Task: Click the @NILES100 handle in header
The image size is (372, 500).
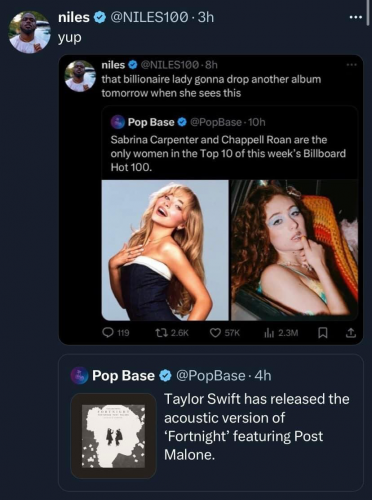Action: [149, 17]
